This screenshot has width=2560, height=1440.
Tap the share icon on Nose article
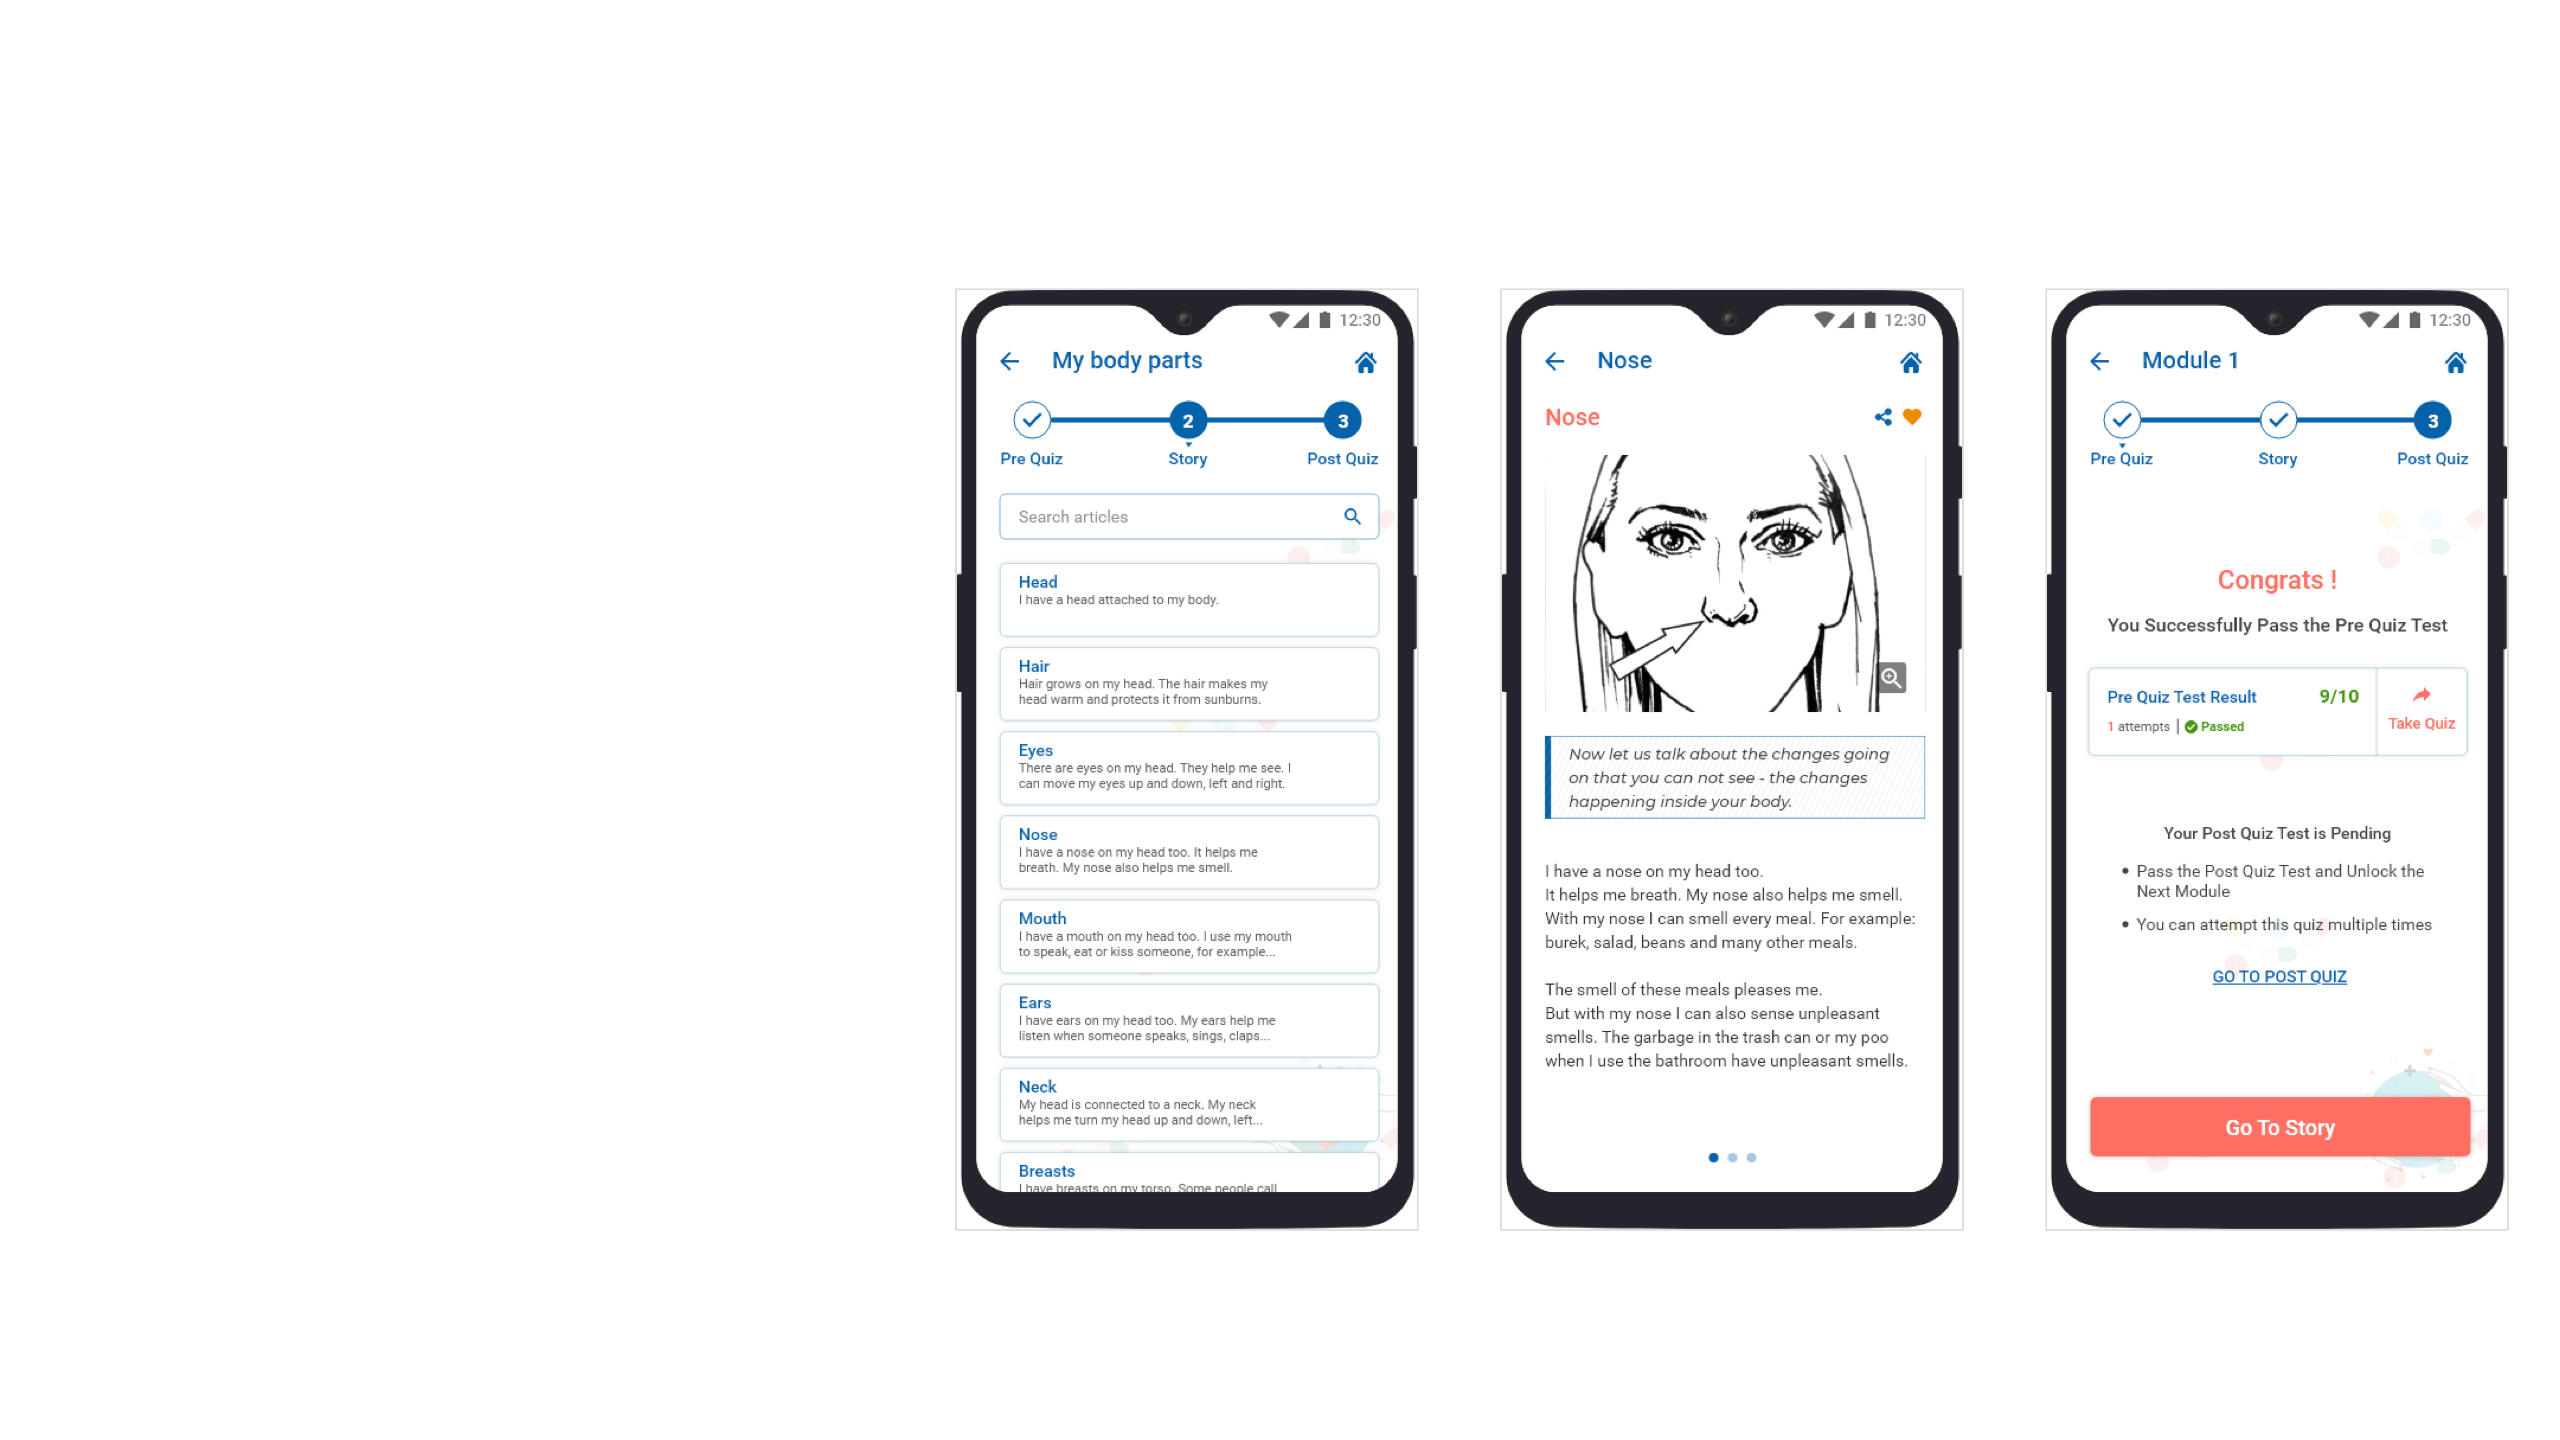1883,417
